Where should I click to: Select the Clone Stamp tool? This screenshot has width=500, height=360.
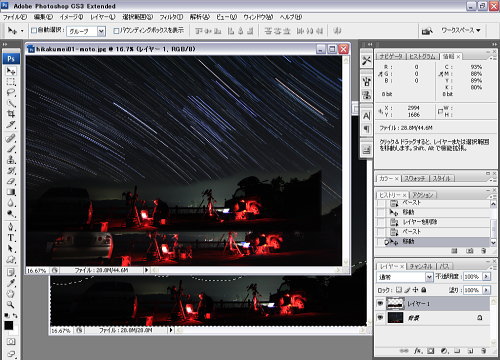click(11, 160)
